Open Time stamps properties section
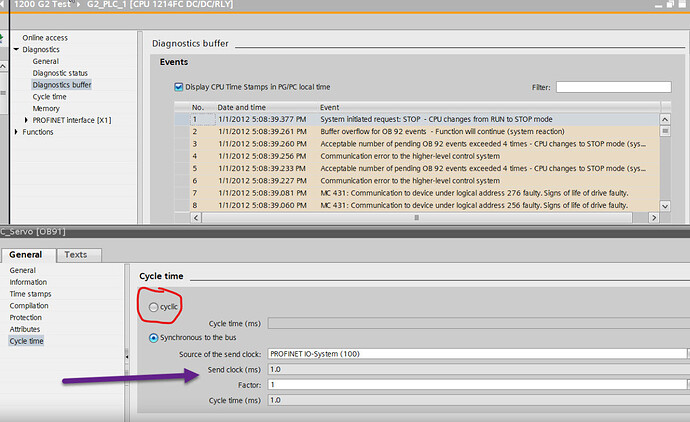This screenshot has width=690, height=422. [x=30, y=294]
